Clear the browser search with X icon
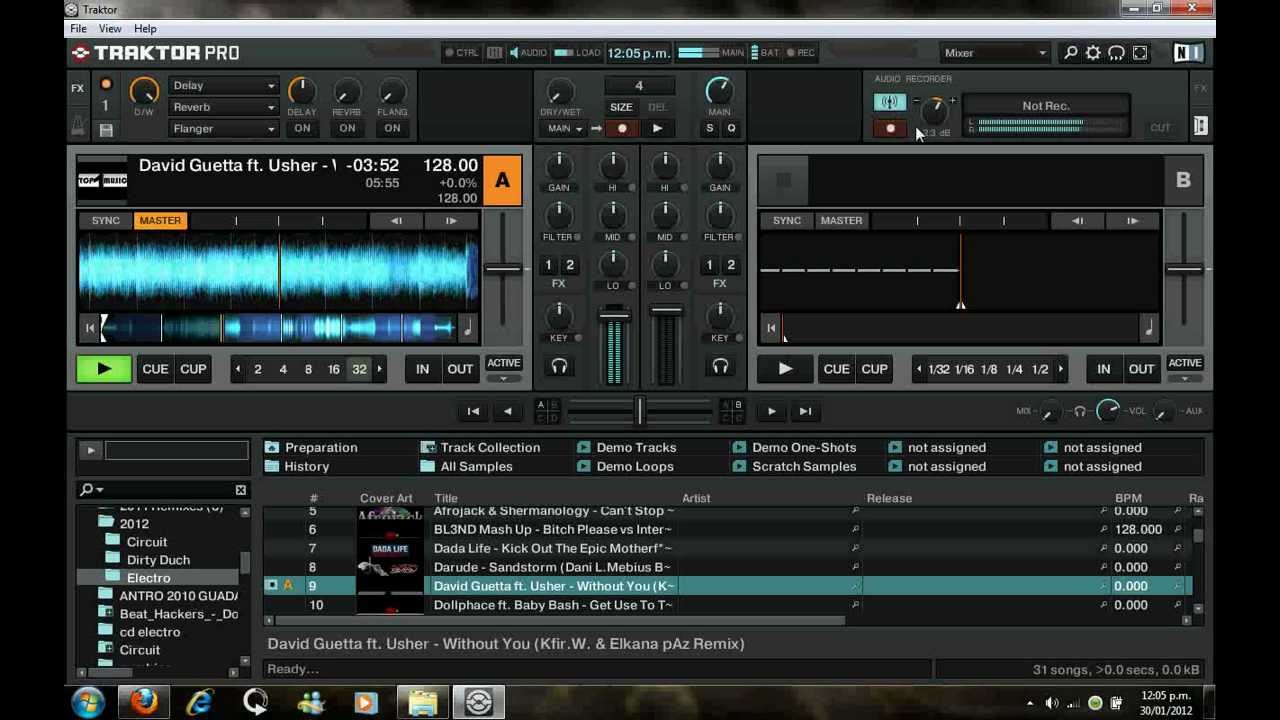The height and width of the screenshot is (720, 1280). click(240, 490)
